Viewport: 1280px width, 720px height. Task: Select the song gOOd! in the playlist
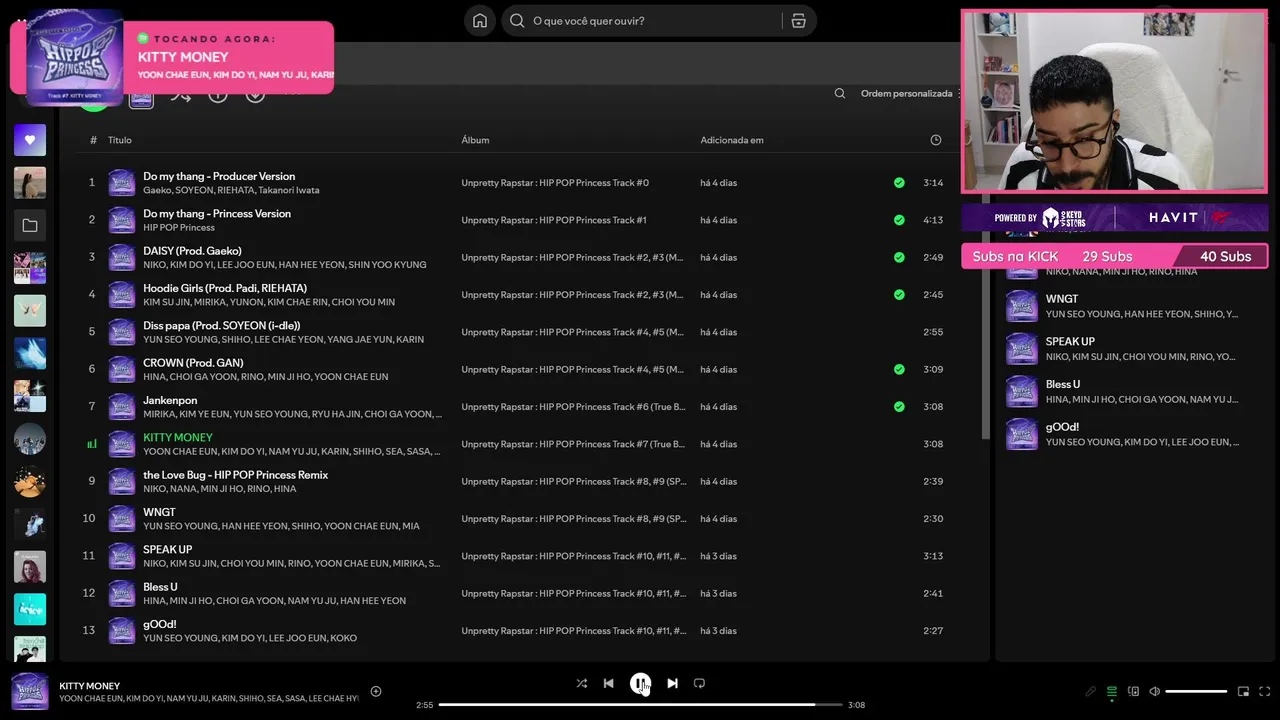[x=159, y=624]
